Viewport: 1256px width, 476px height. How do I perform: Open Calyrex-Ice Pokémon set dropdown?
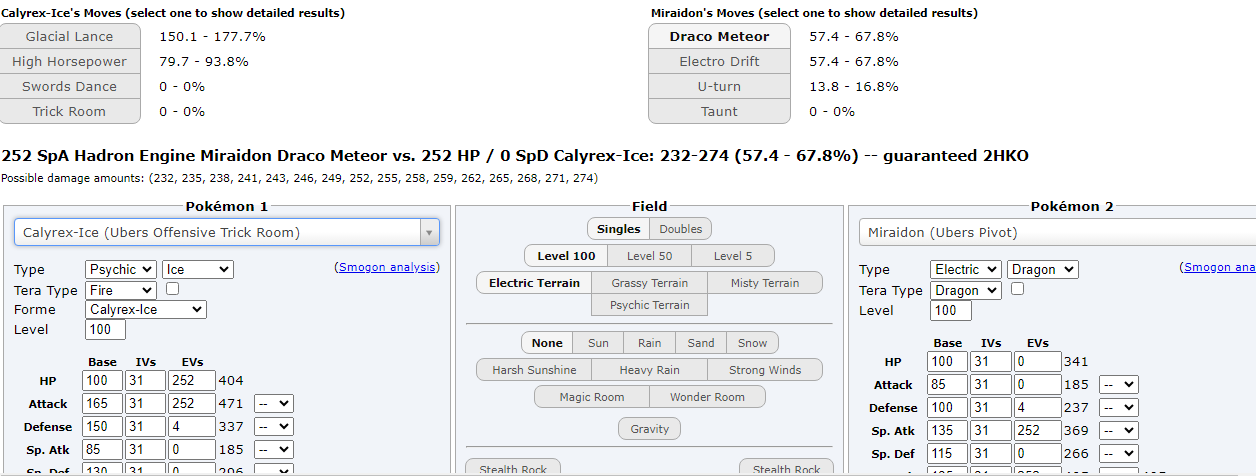pyautogui.click(x=226, y=233)
